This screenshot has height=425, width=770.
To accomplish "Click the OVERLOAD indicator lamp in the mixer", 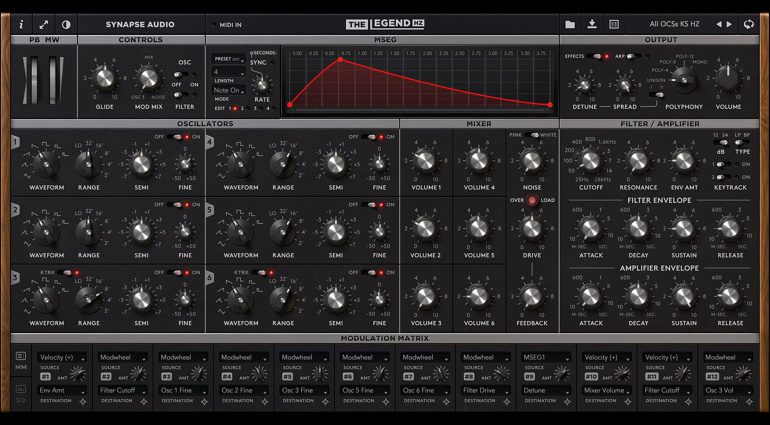I will [532, 200].
